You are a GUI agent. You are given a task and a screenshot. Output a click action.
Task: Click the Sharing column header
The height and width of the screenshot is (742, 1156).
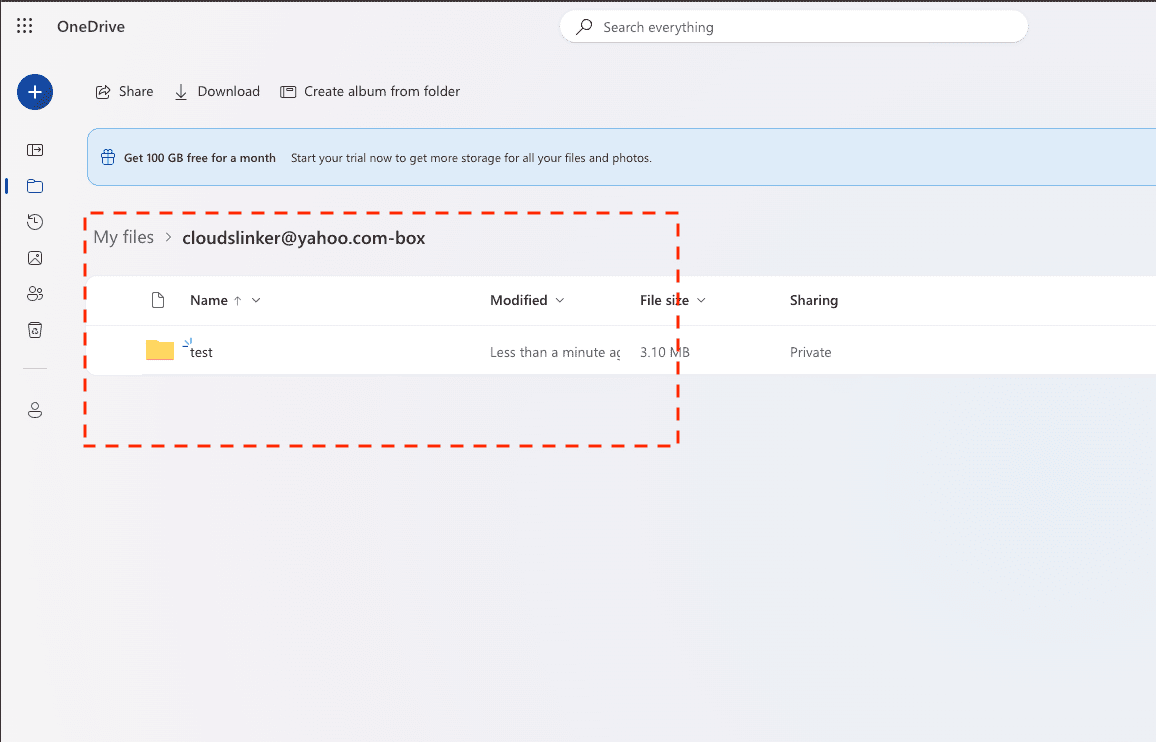[814, 300]
